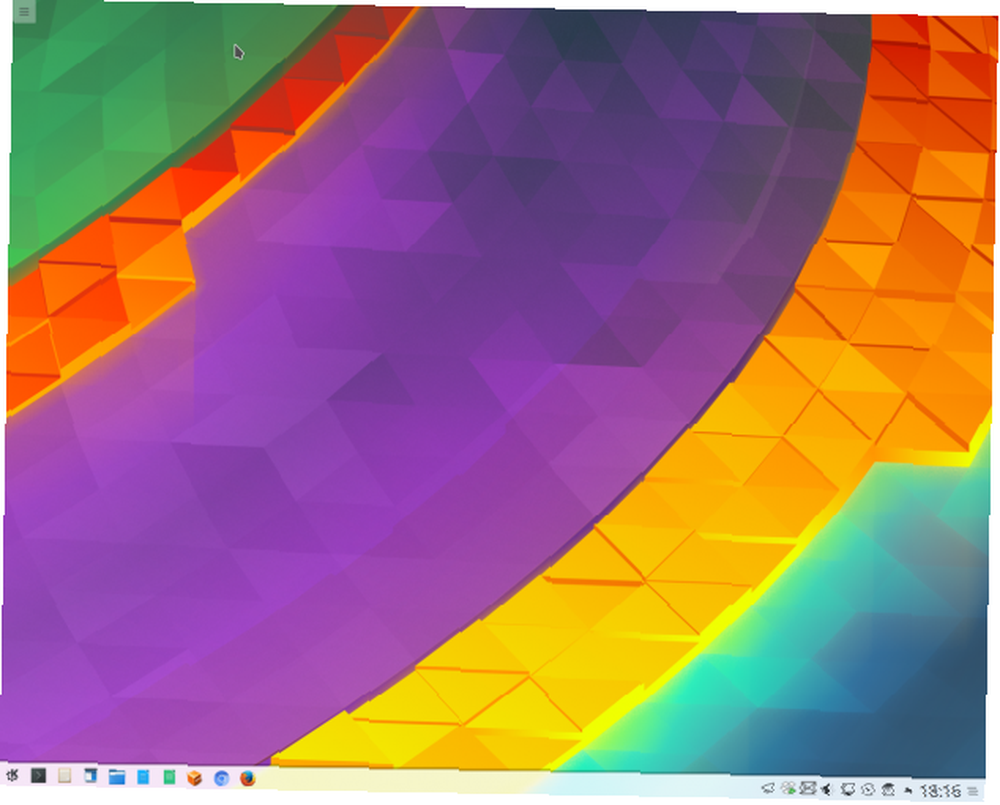Viewport: 1000px width, 805px height.
Task: Open the beige notes app in the panel
Action: pyautogui.click(x=64, y=776)
